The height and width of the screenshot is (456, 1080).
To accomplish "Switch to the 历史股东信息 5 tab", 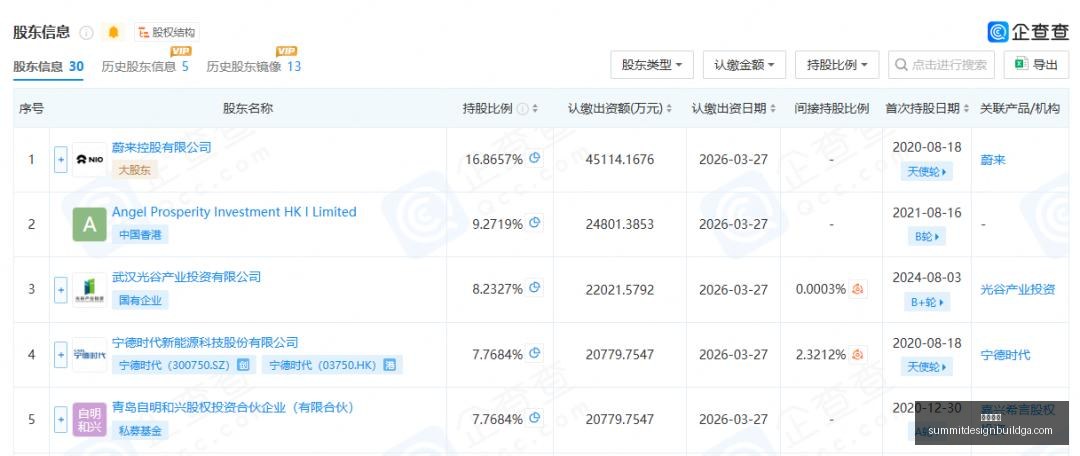I will click(x=145, y=66).
